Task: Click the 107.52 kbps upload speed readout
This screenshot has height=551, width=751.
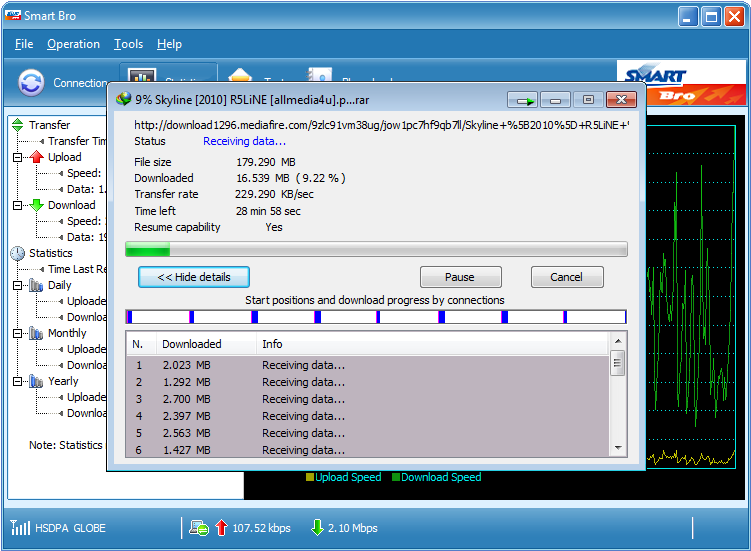Action: click(x=262, y=528)
